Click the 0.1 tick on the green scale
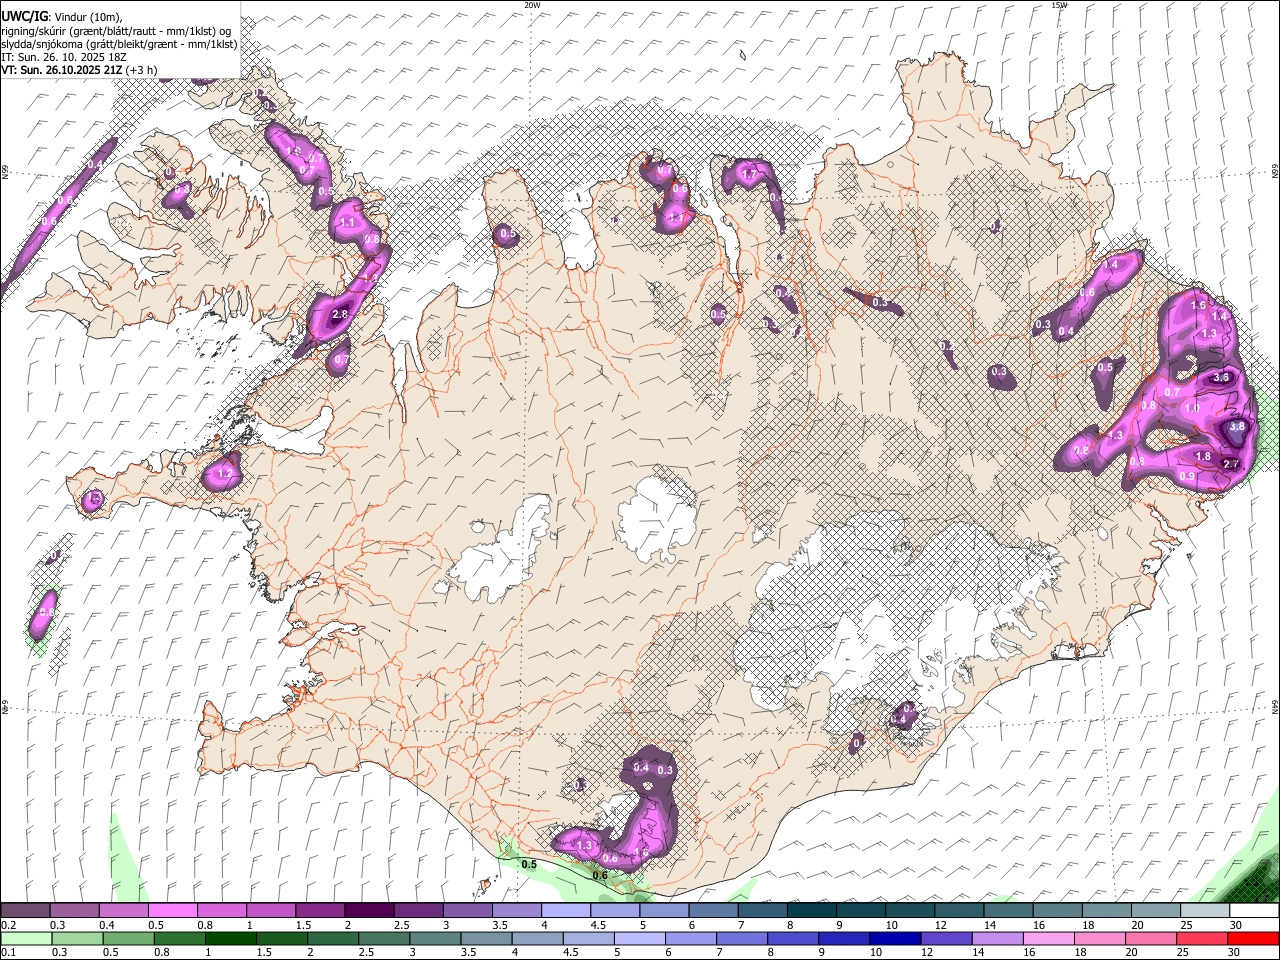 [9, 952]
